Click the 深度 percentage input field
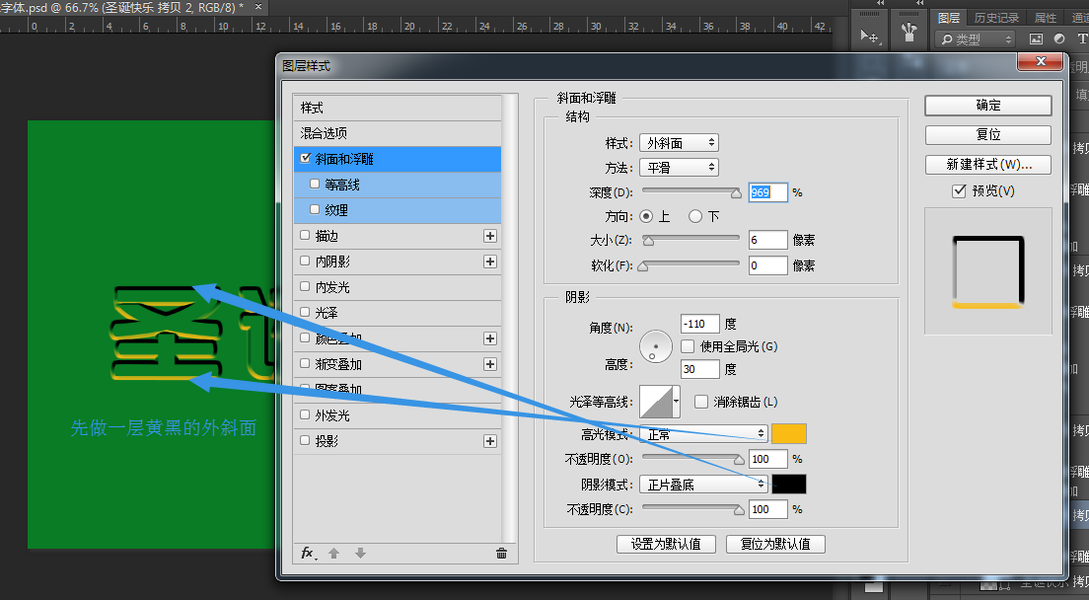Image resolution: width=1089 pixels, height=600 pixels. (768, 192)
